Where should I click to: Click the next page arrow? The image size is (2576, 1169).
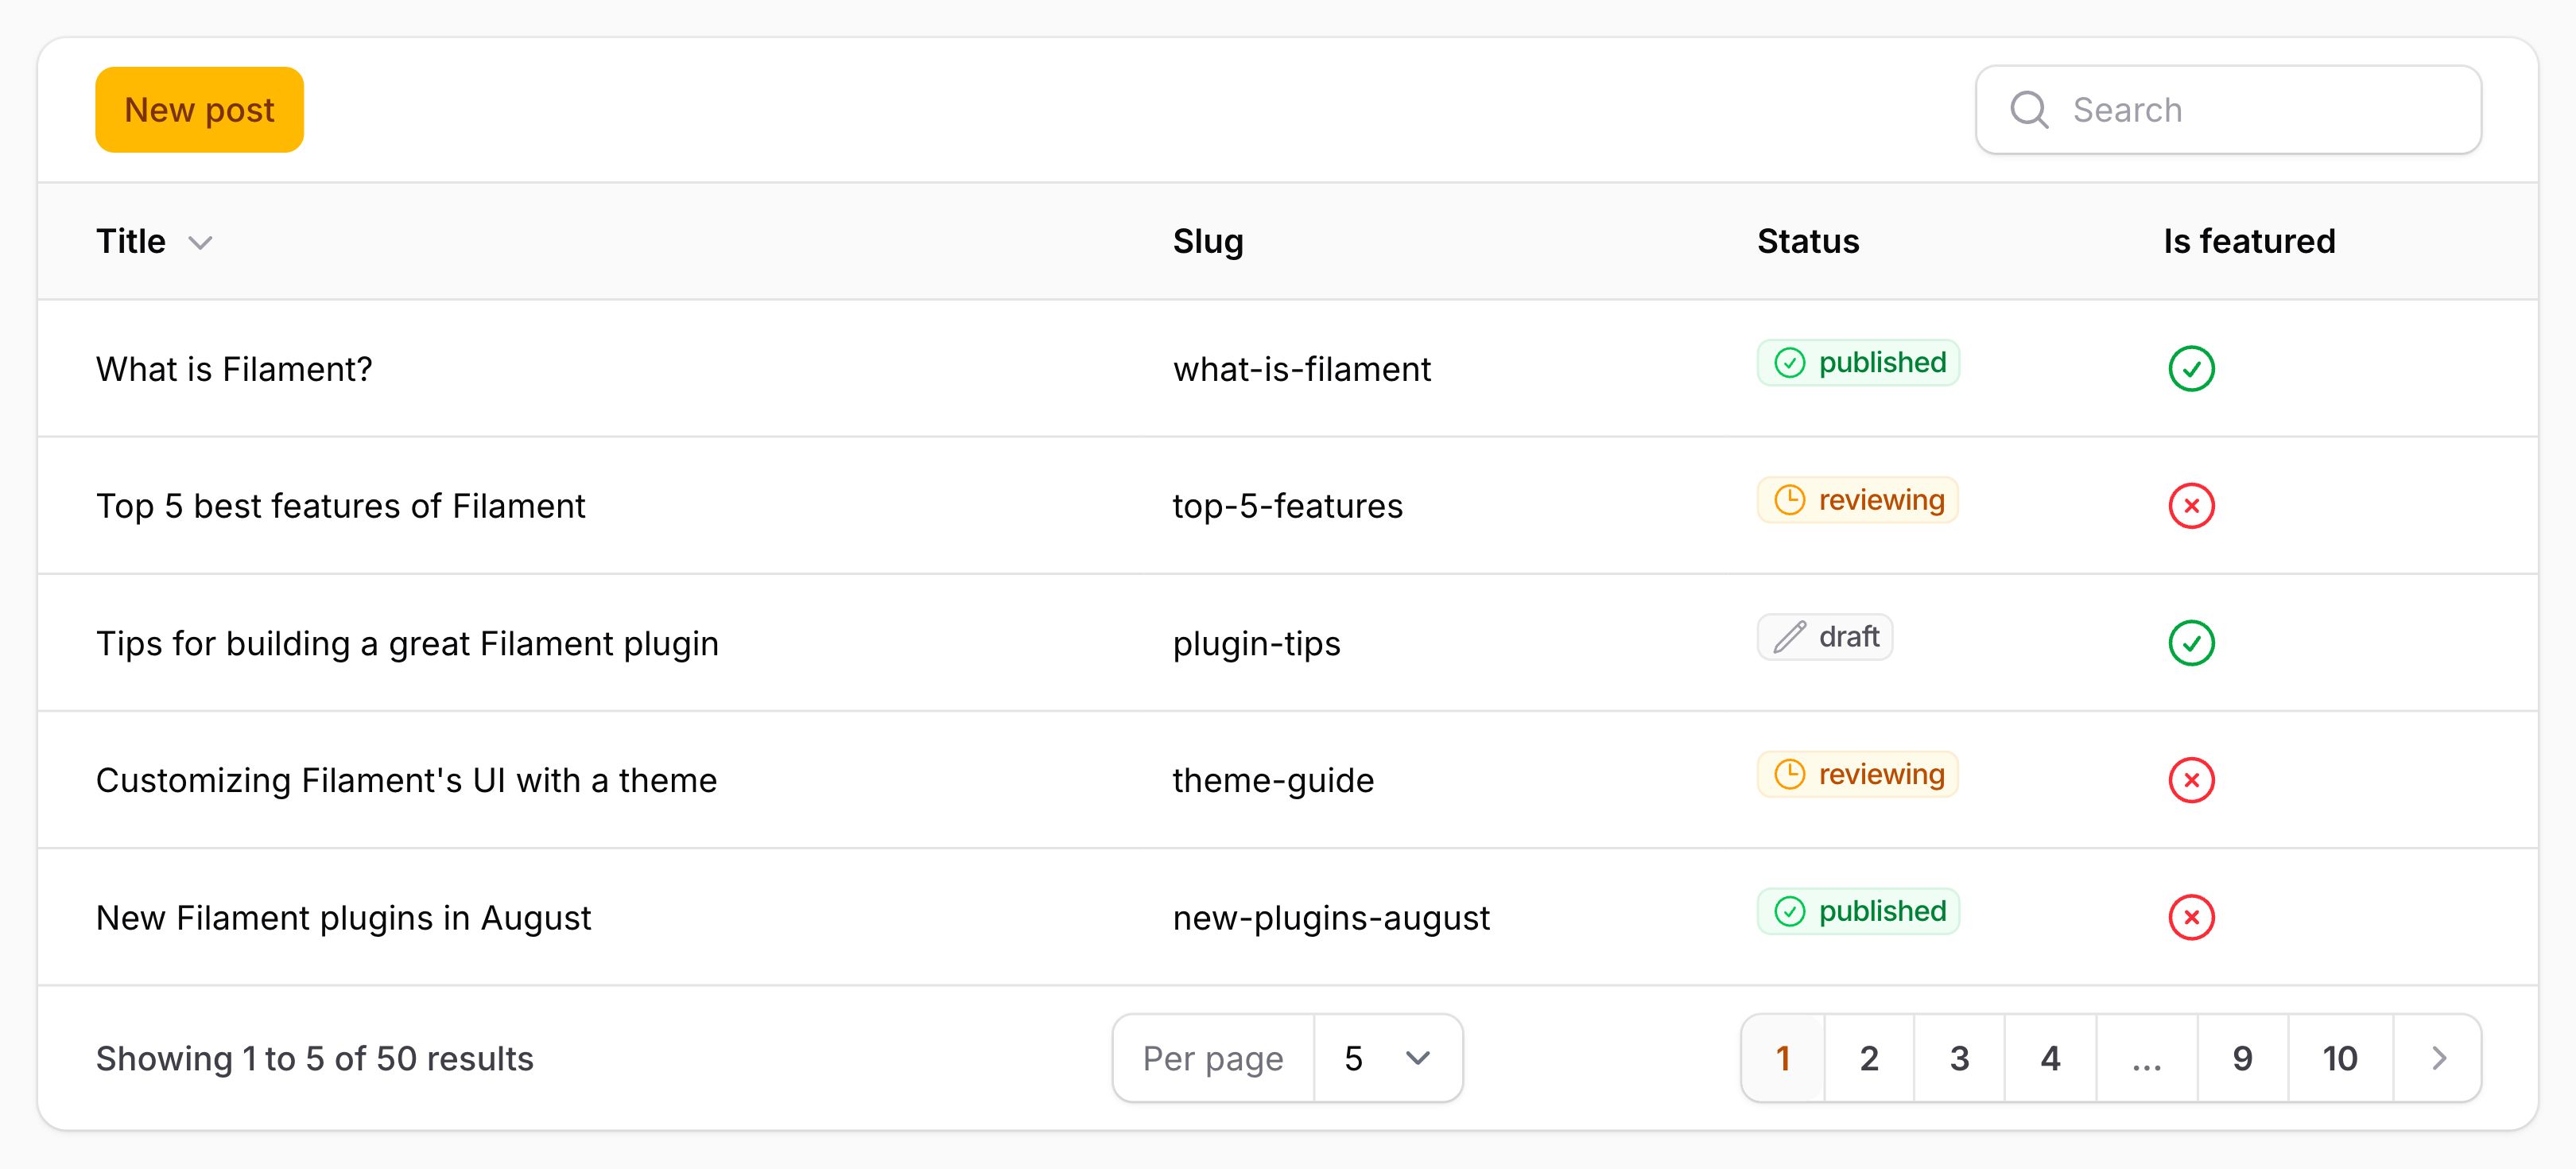[2438, 1058]
